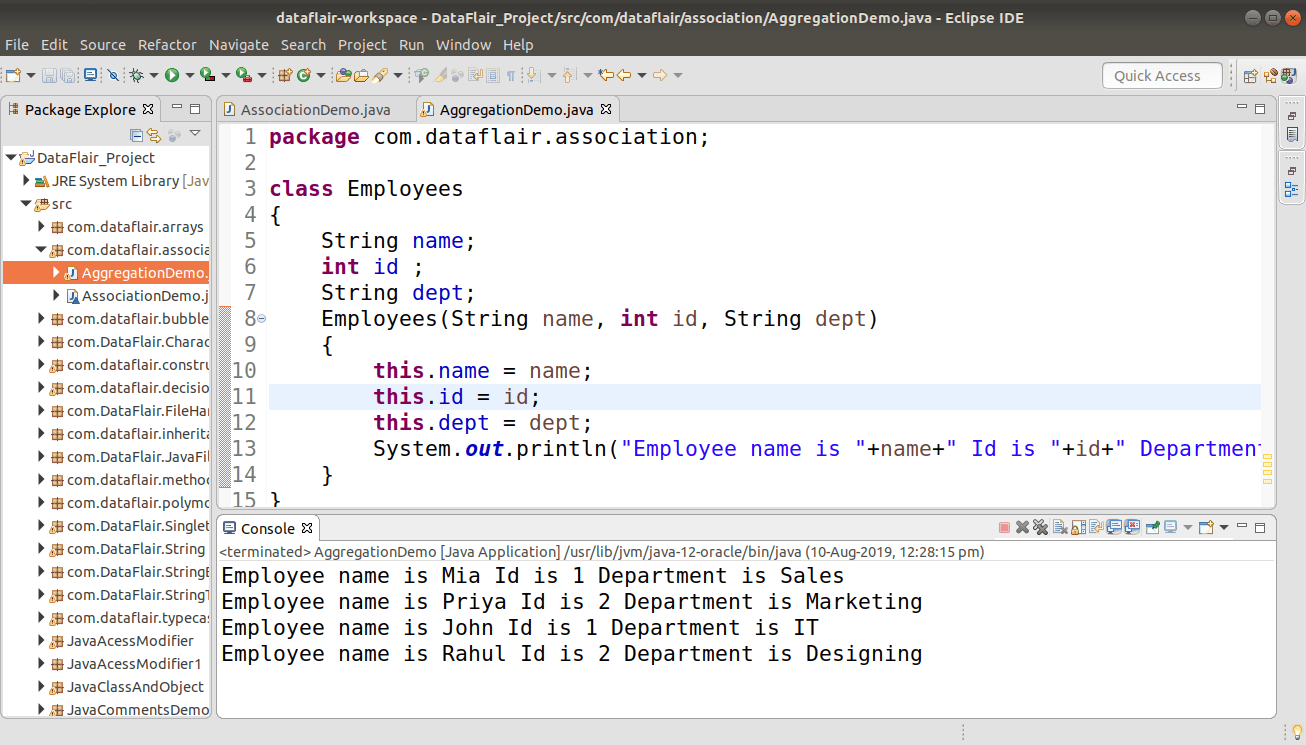Open the Run button dropdown arrow
Viewport: 1306px width, 745px height.
click(x=189, y=76)
